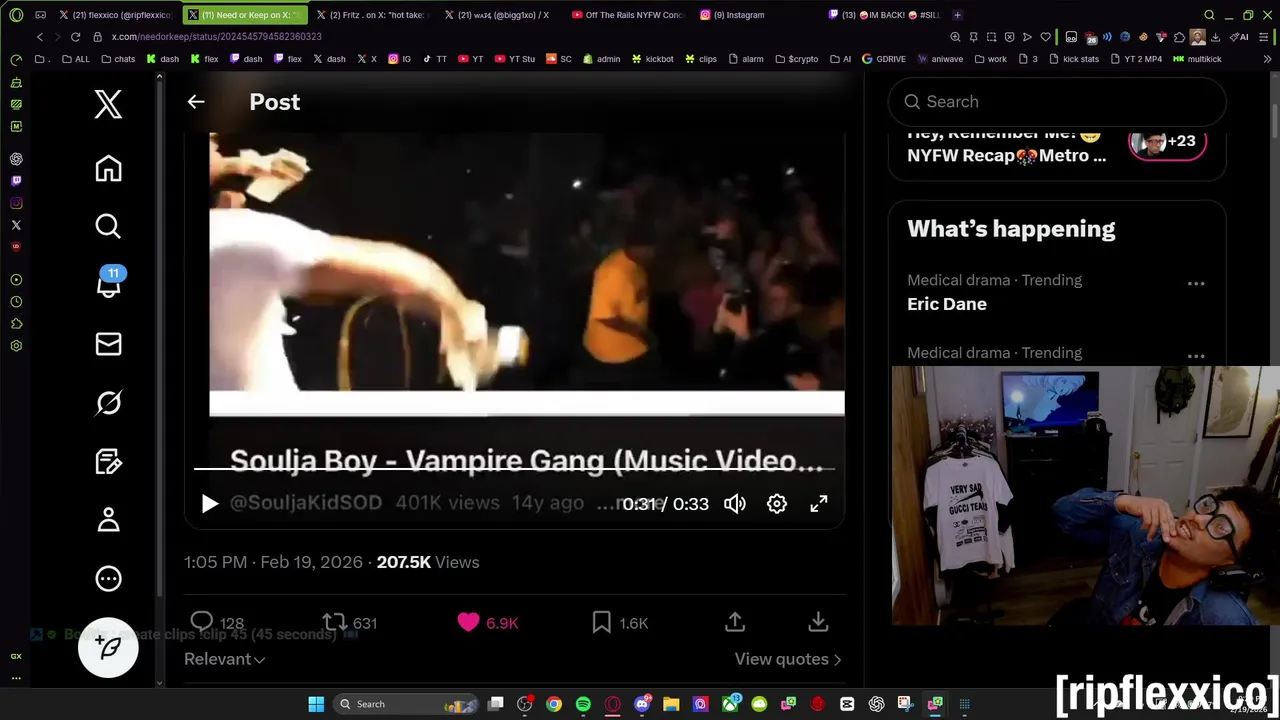Open the clips bookmark

click(x=701, y=59)
